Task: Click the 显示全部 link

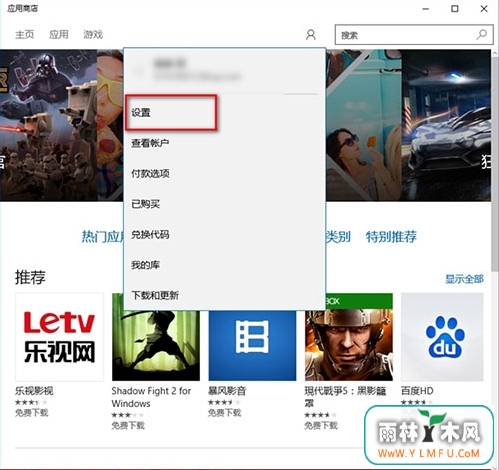Action: (x=464, y=279)
